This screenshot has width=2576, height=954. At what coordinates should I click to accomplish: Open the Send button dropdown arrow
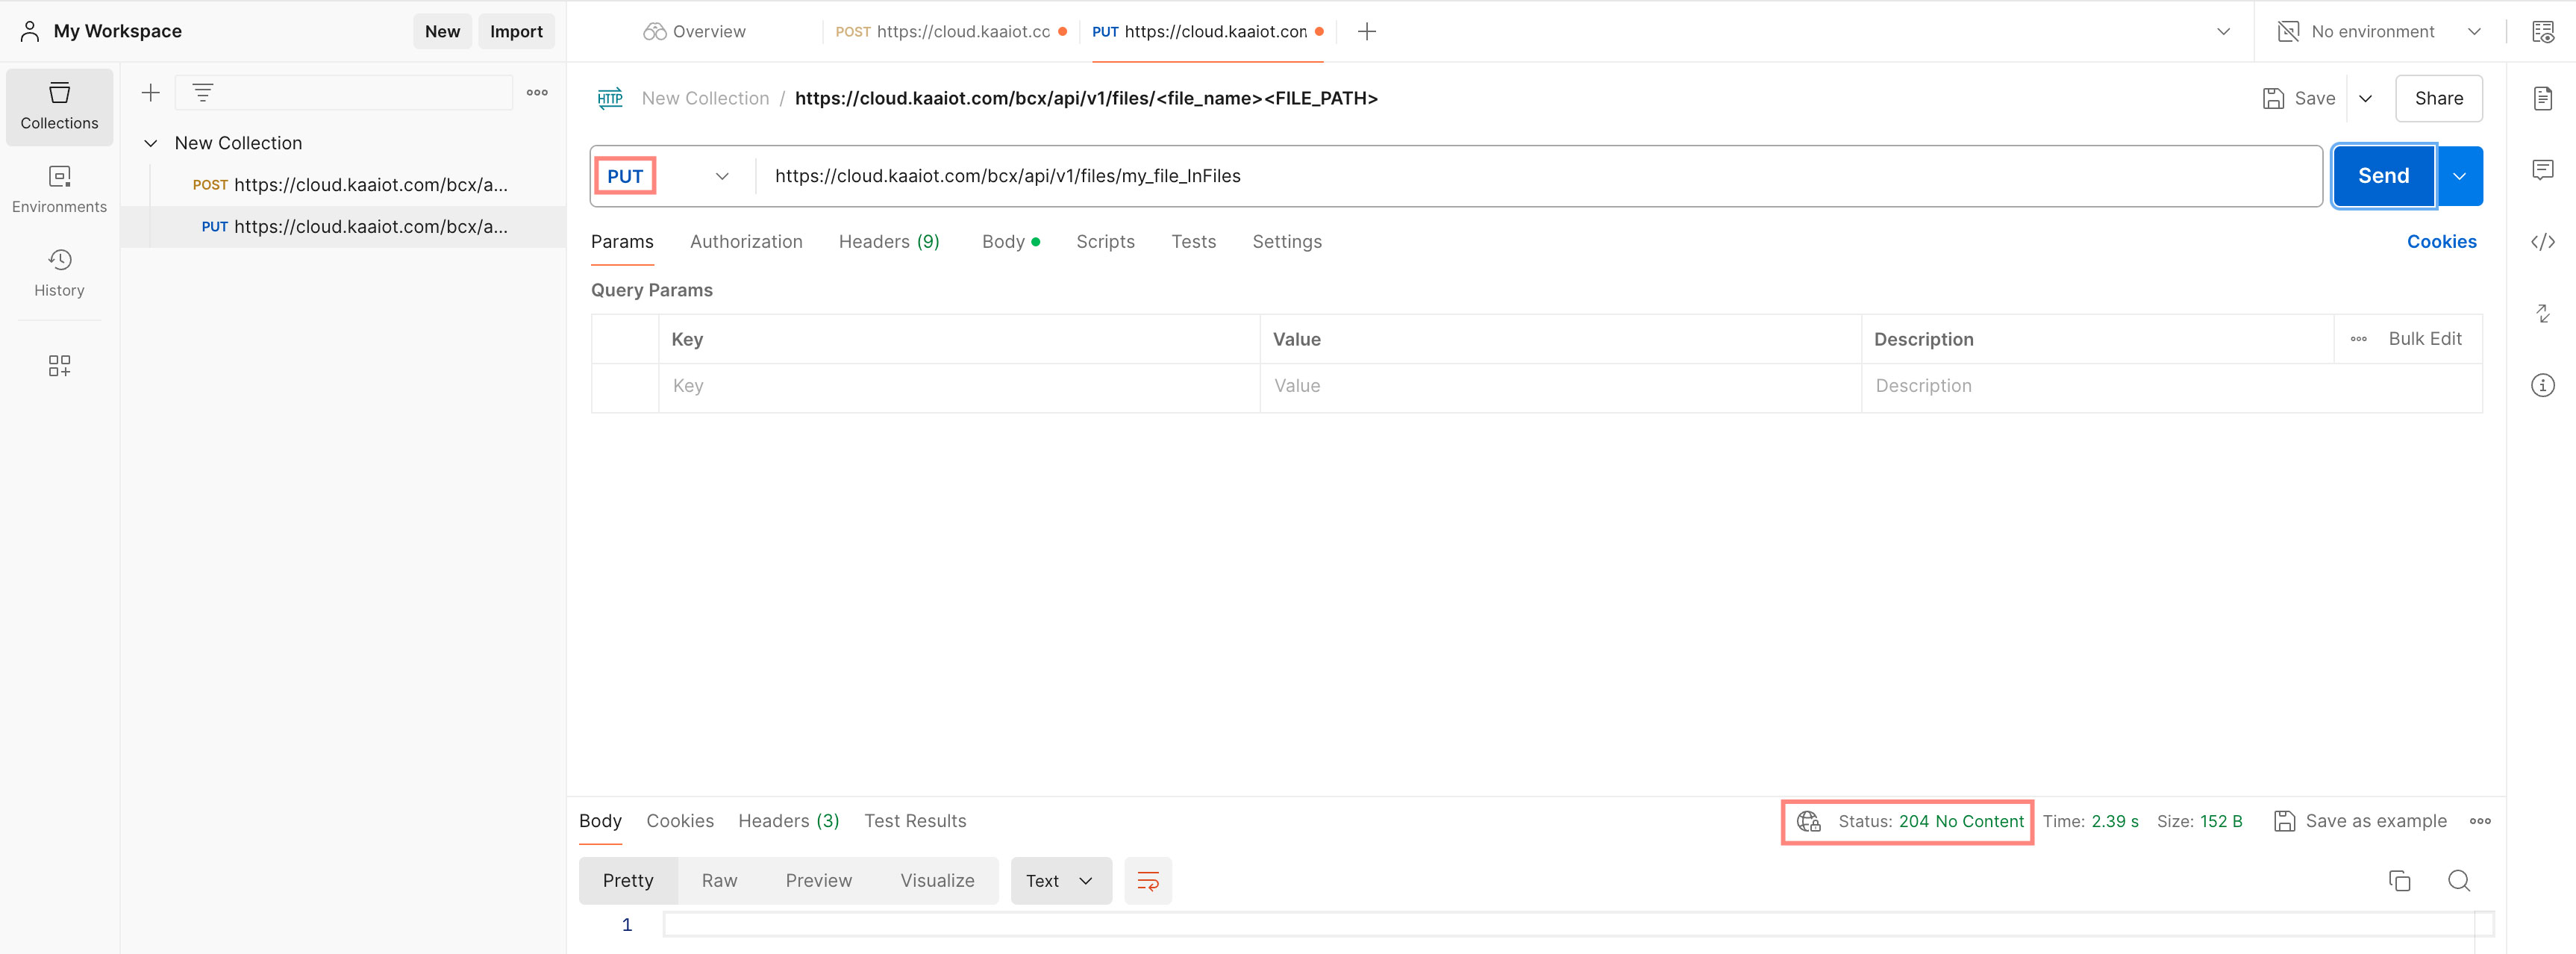point(2459,176)
